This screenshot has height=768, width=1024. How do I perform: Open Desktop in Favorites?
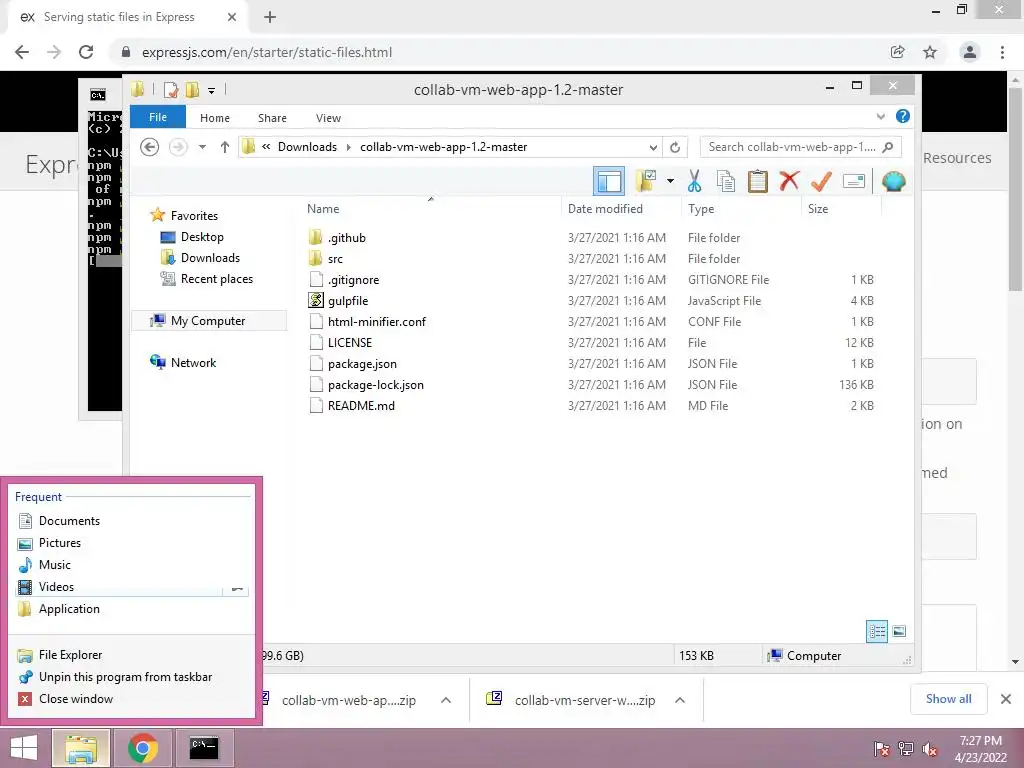point(202,237)
